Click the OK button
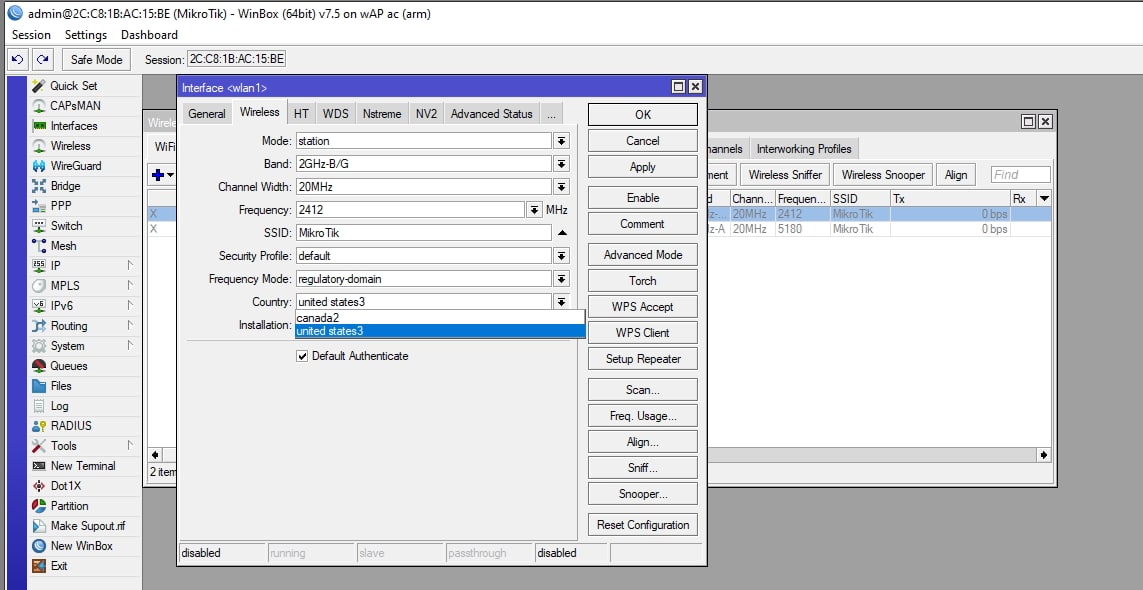 [642, 114]
